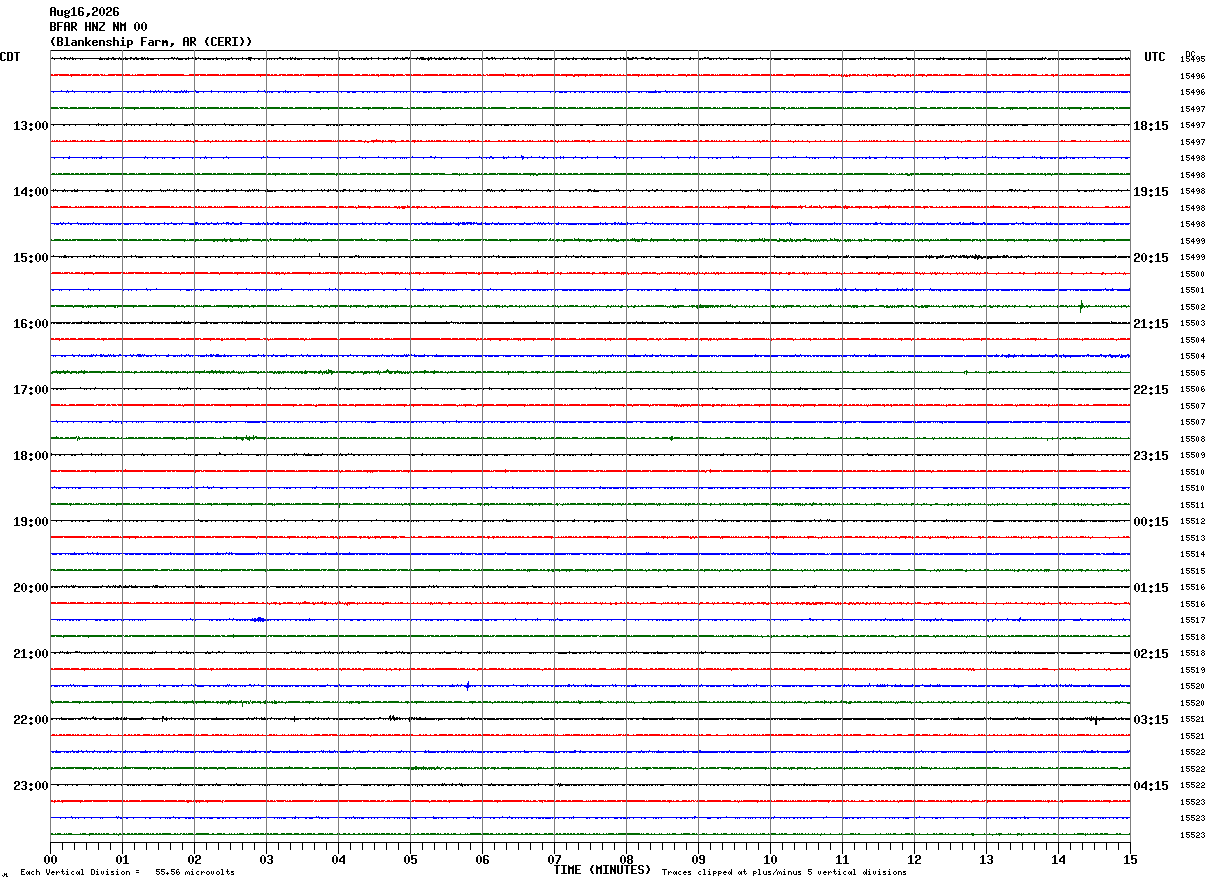Select the 16:00 CDT time label

pyautogui.click(x=31, y=323)
